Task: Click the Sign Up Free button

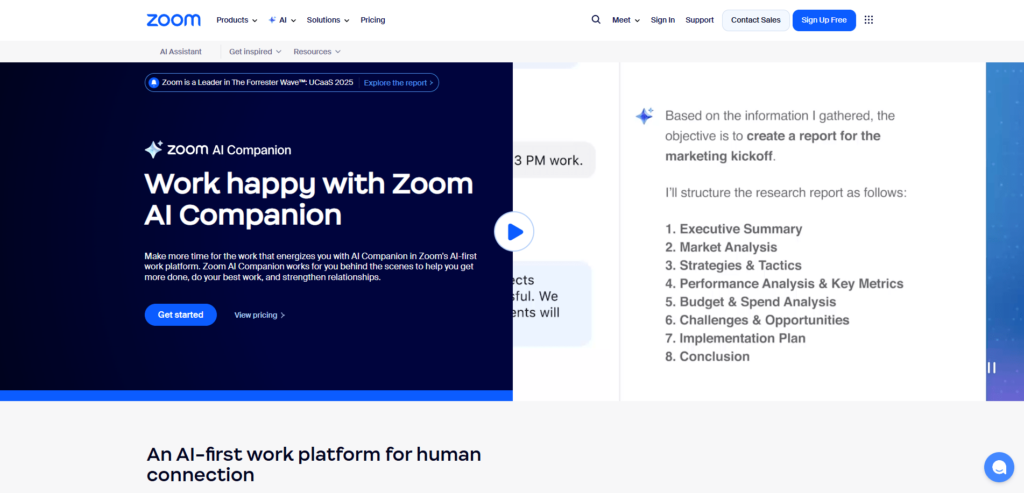Action: pyautogui.click(x=824, y=20)
